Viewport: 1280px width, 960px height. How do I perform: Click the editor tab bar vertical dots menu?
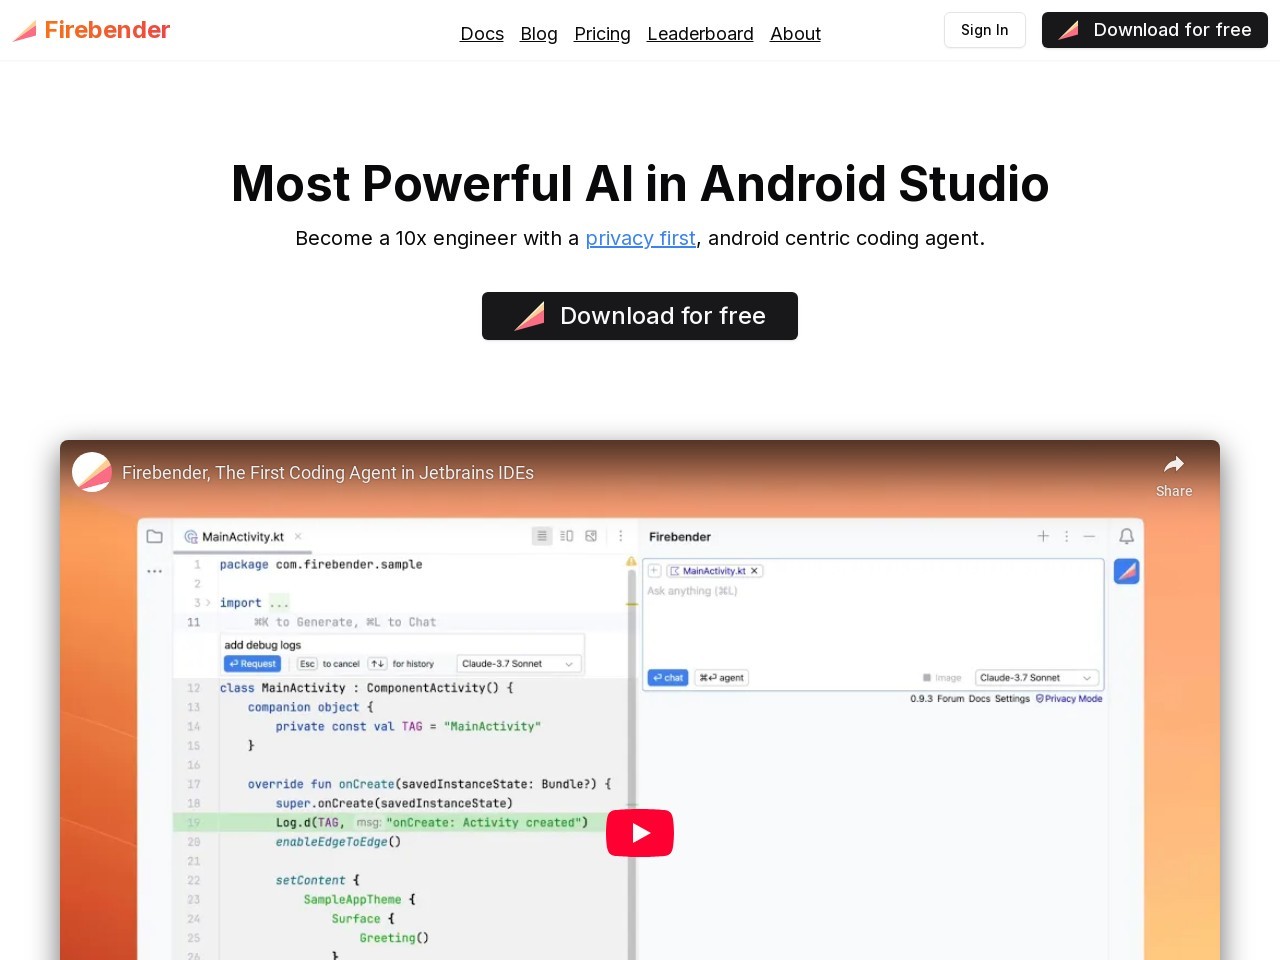(620, 536)
